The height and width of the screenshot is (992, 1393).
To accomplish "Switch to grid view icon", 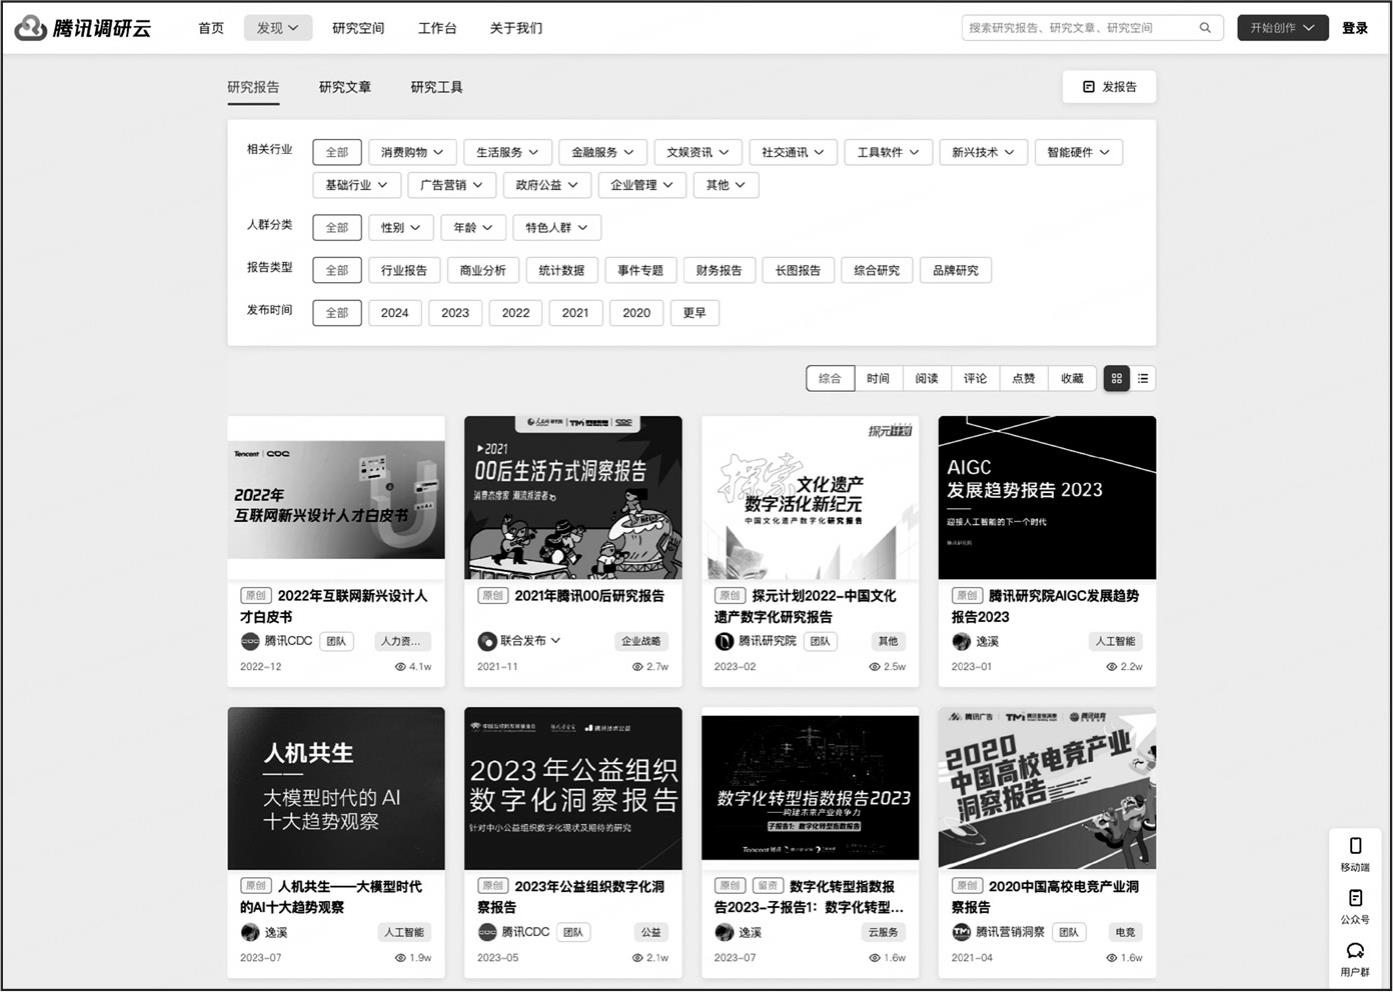I will click(1117, 378).
